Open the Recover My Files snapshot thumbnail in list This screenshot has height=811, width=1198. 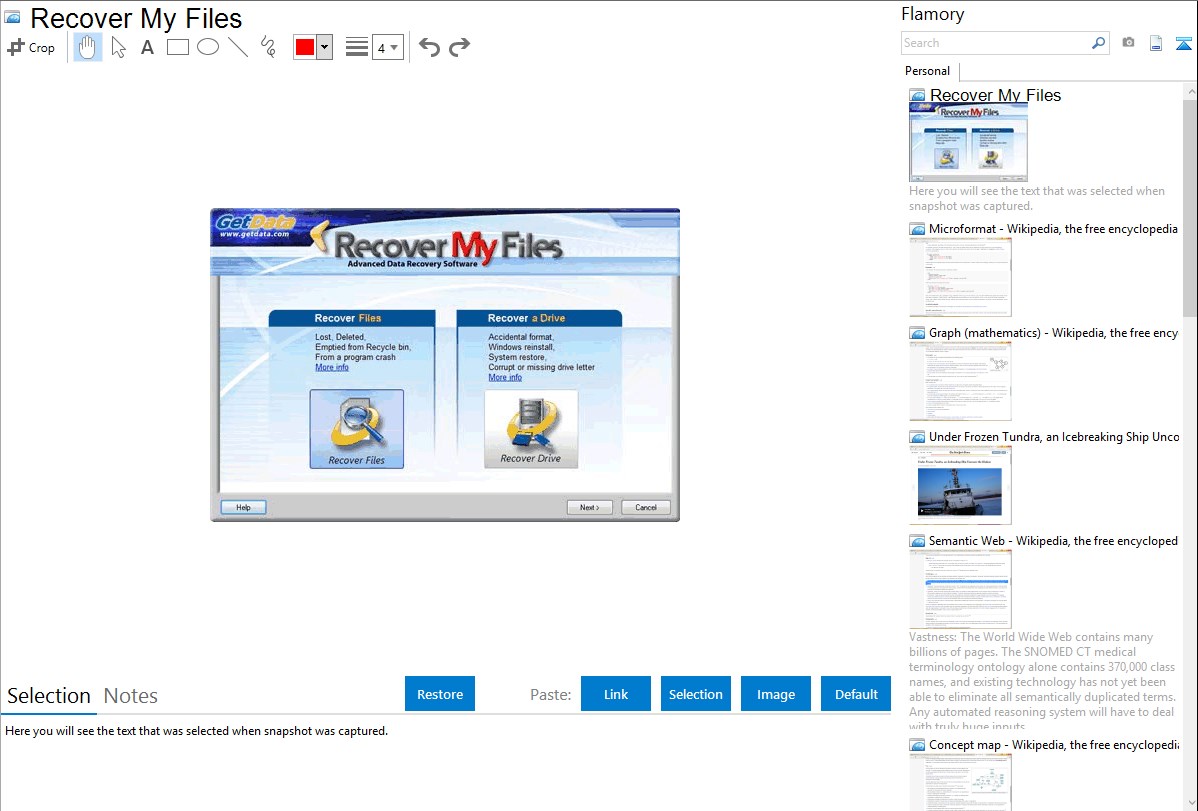coord(968,142)
